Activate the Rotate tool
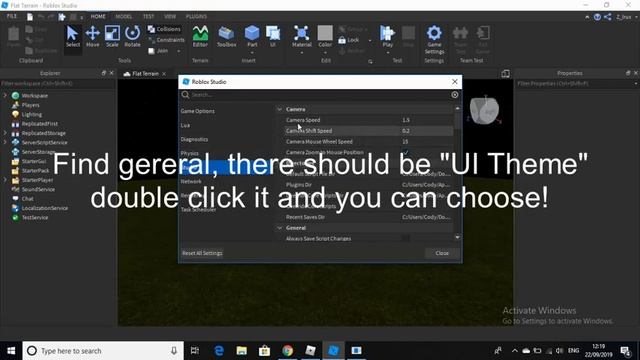This screenshot has width=640, height=360. pyautogui.click(x=132, y=37)
